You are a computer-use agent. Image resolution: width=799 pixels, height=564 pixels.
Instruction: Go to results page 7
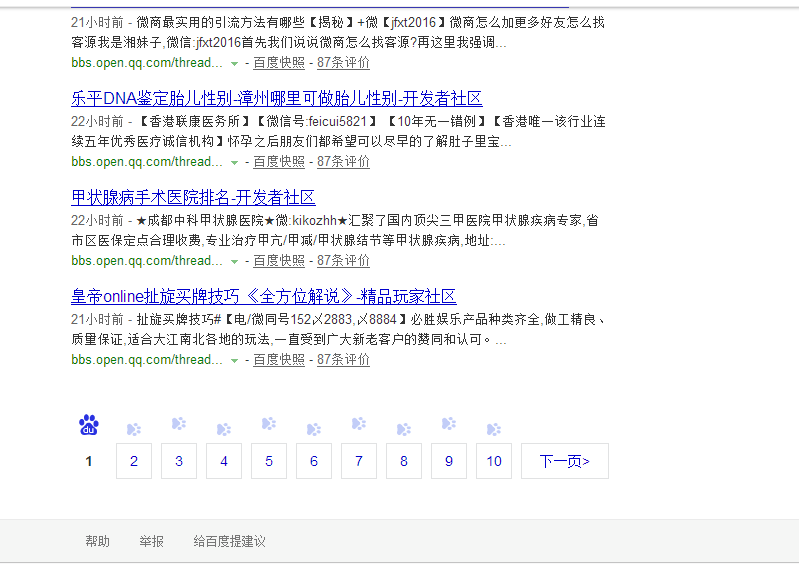coord(359,461)
